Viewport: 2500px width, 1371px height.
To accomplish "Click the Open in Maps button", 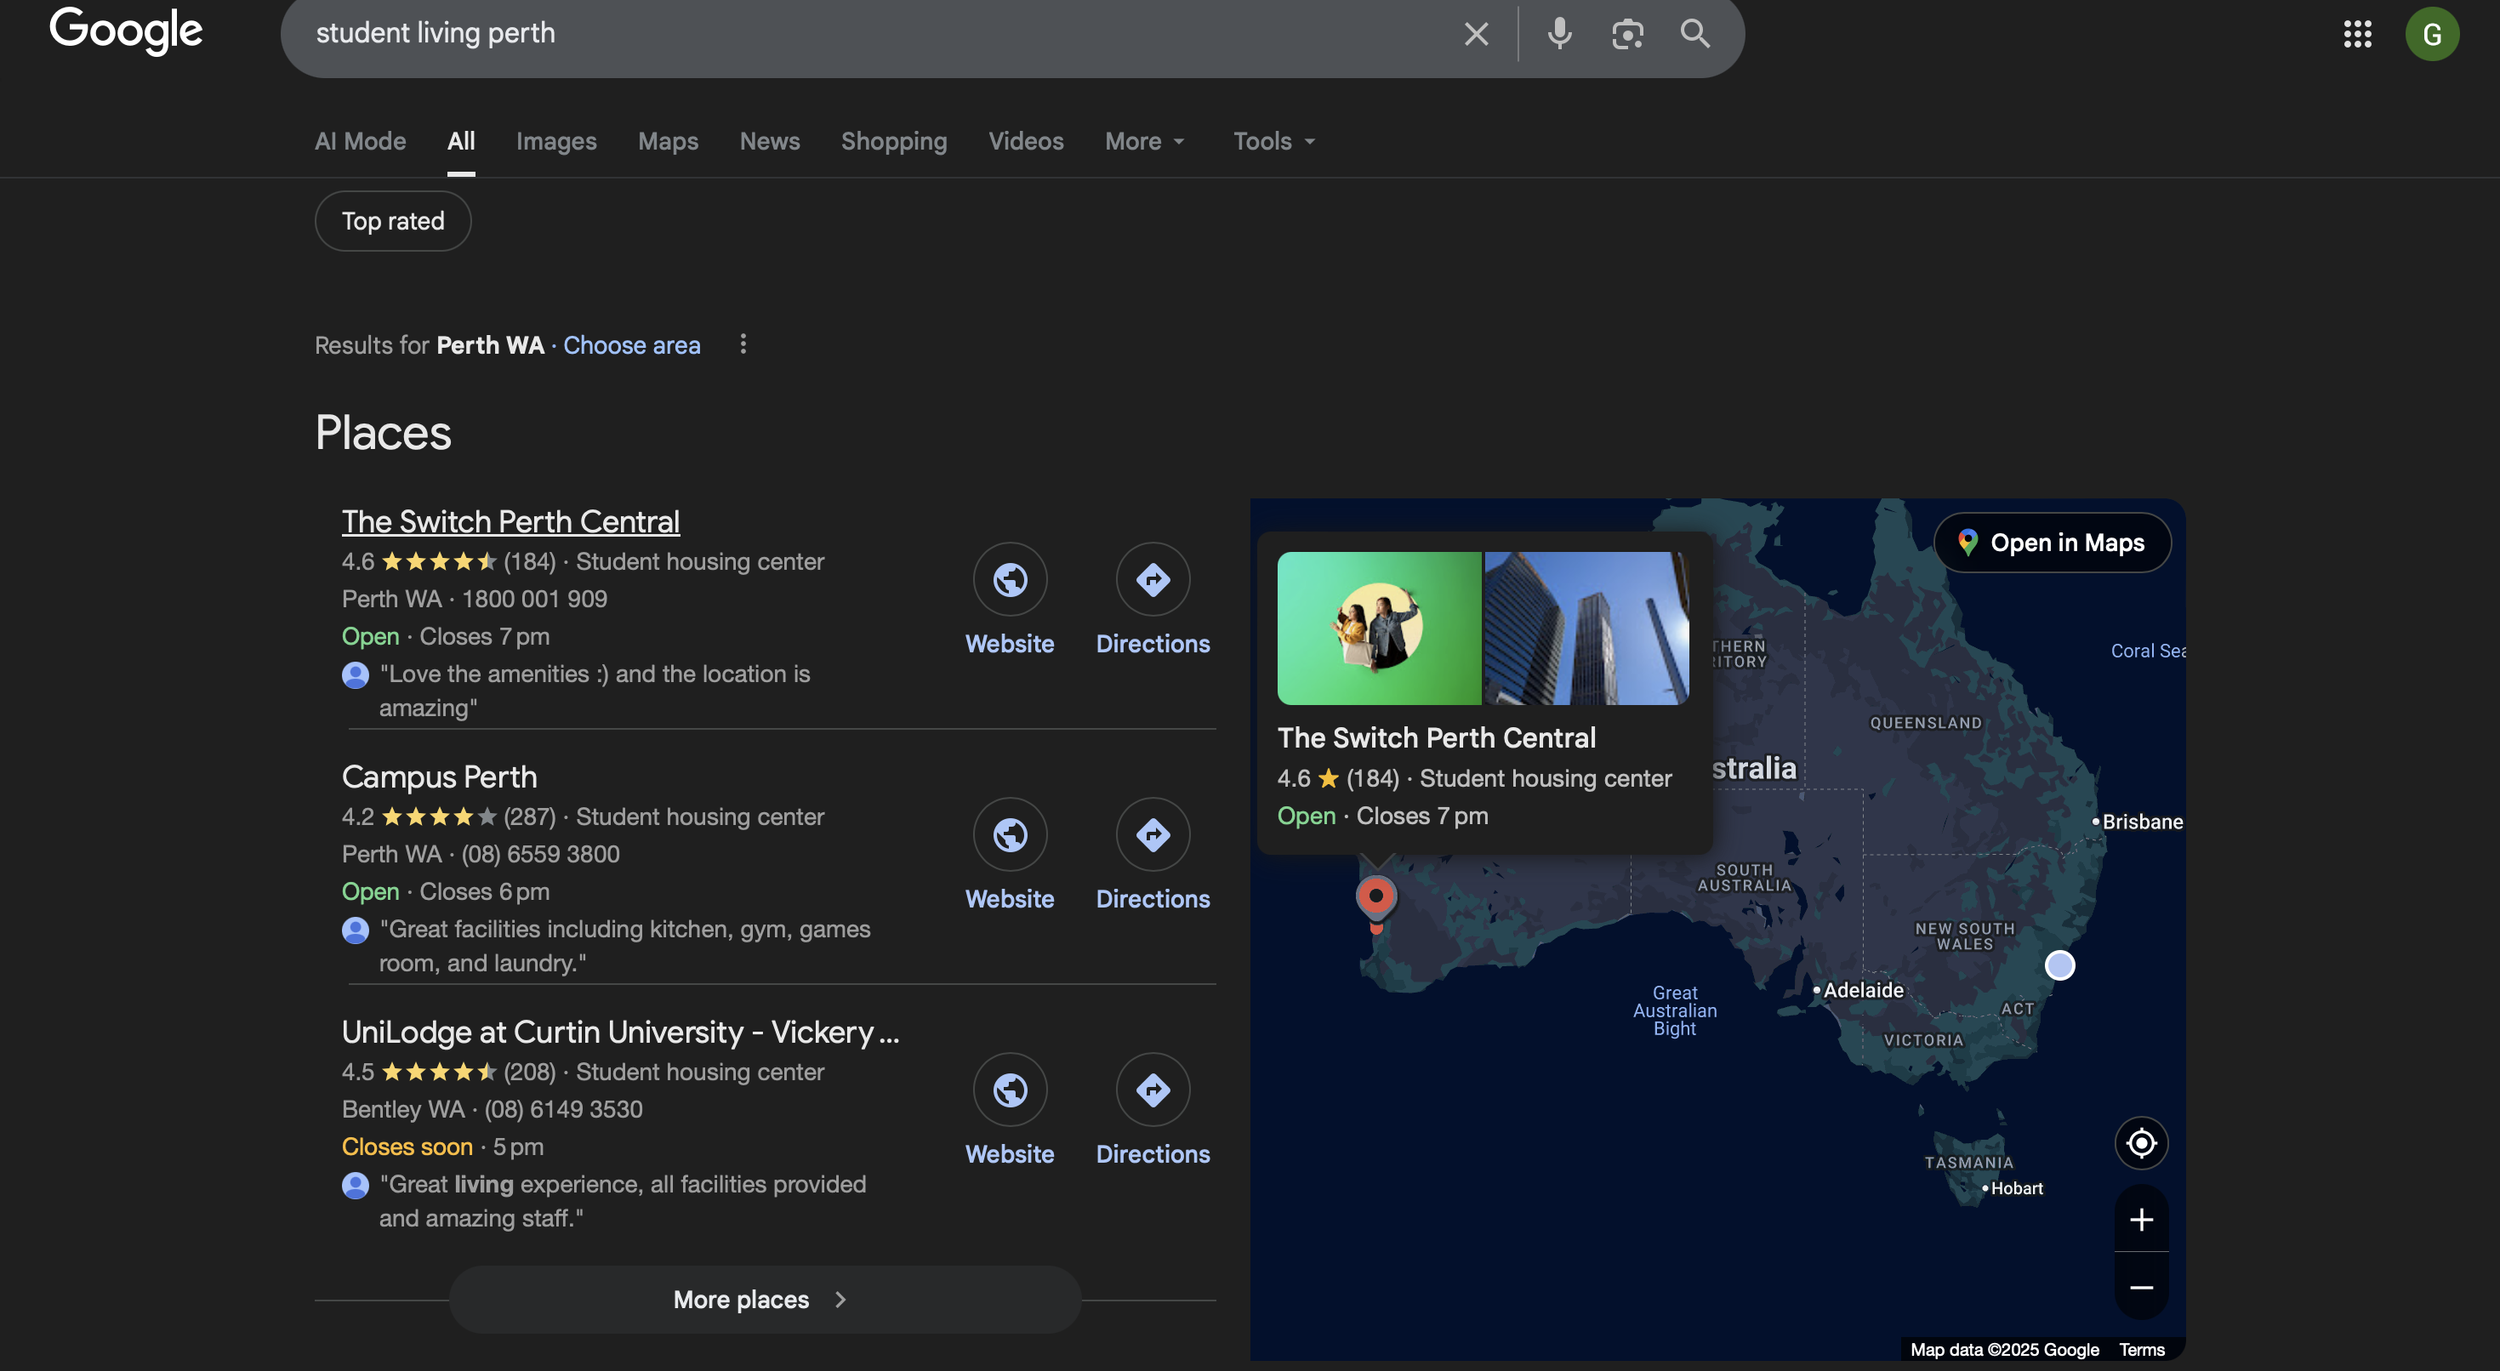I will (x=2052, y=543).
